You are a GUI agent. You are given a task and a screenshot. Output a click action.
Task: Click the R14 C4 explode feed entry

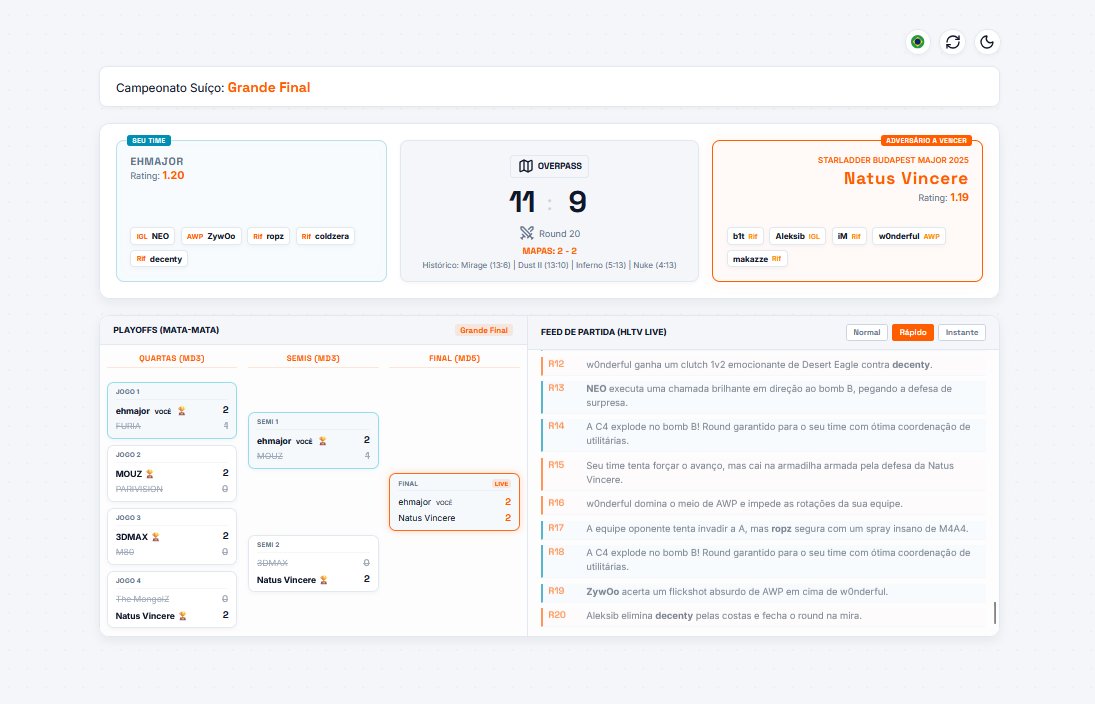point(763,434)
